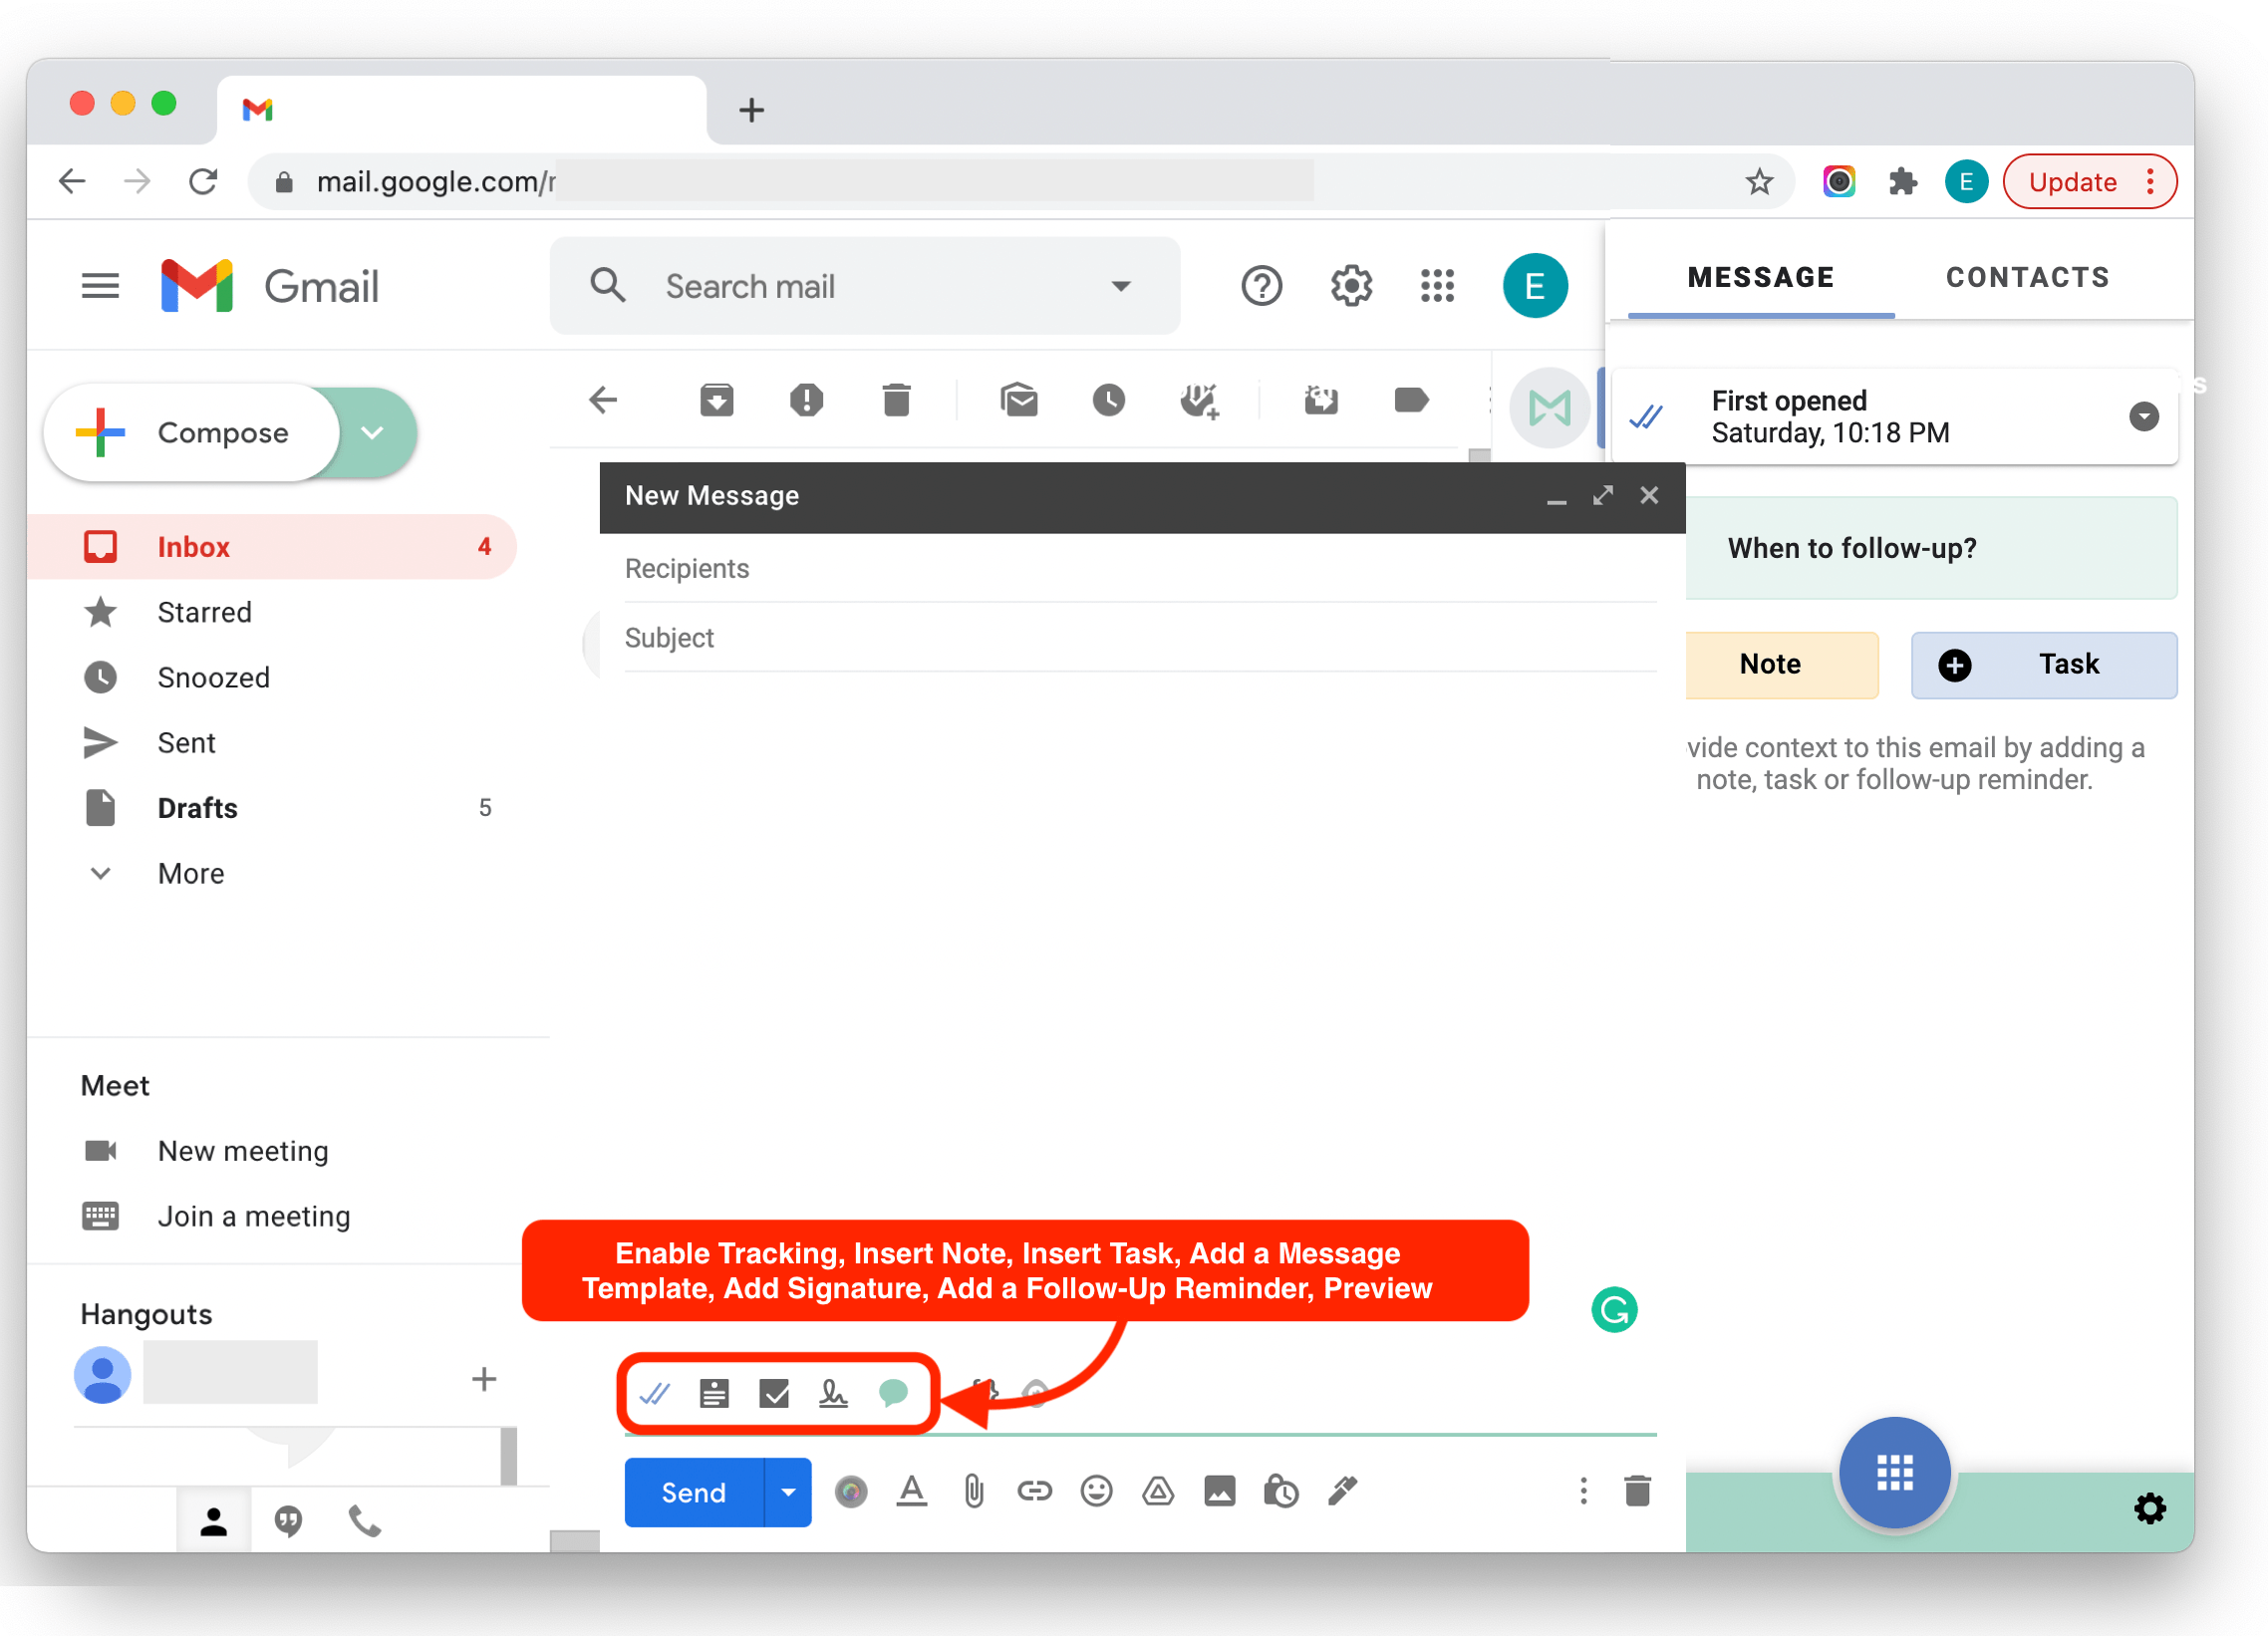Click the archive icon in toolbar
The width and height of the screenshot is (2268, 1636).
tap(716, 401)
